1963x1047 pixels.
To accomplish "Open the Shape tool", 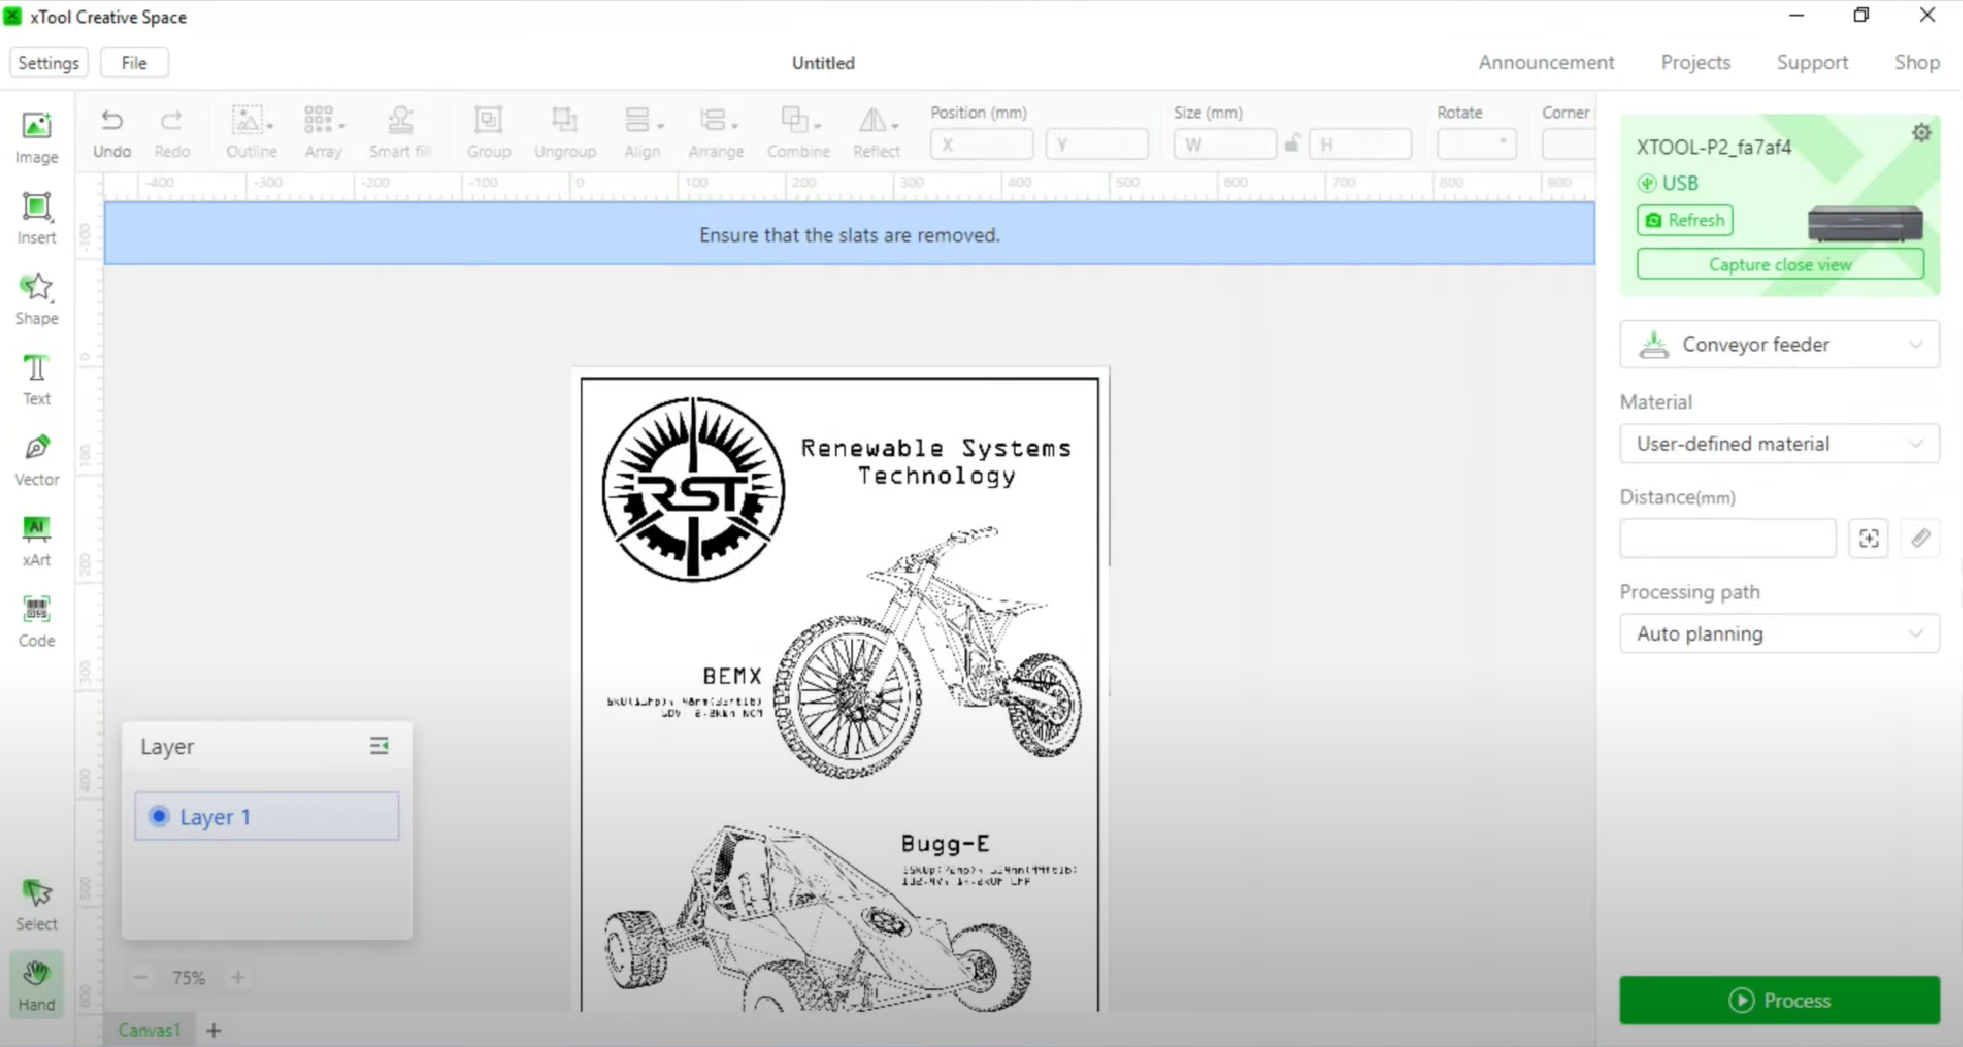I will 37,298.
